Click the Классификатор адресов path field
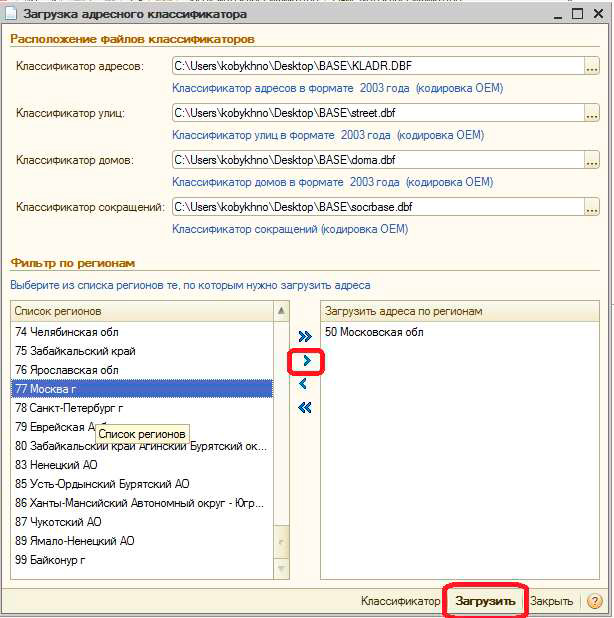Screen dimensions: 614x618 [376, 66]
